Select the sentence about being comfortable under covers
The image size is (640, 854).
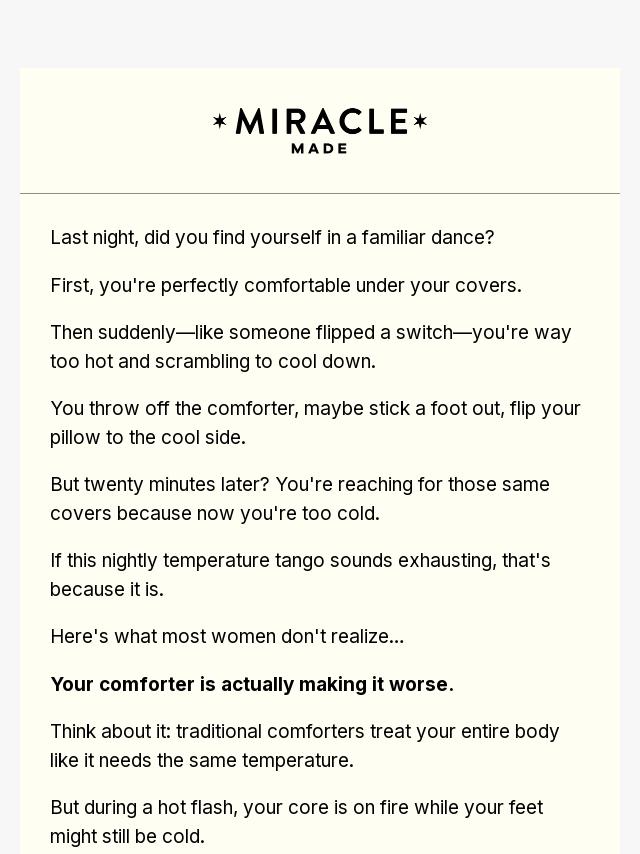pos(286,285)
